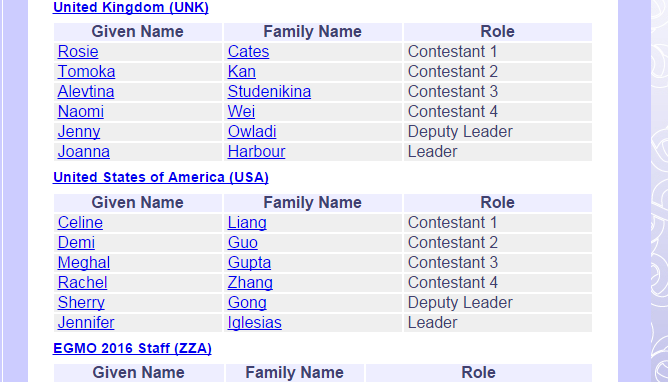The height and width of the screenshot is (382, 668).
Task: Click given name Jennifer
Action: (86, 323)
